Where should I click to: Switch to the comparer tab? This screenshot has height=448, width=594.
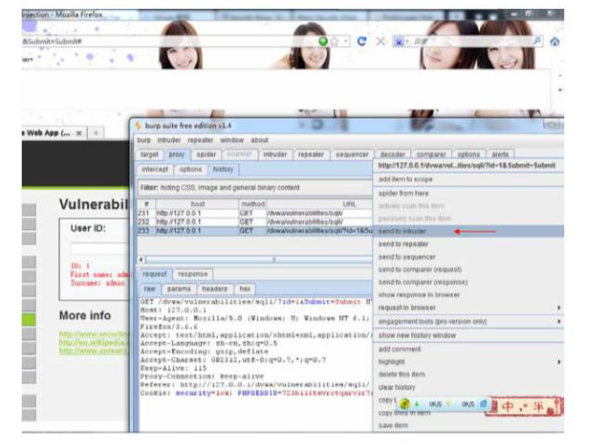[431, 155]
